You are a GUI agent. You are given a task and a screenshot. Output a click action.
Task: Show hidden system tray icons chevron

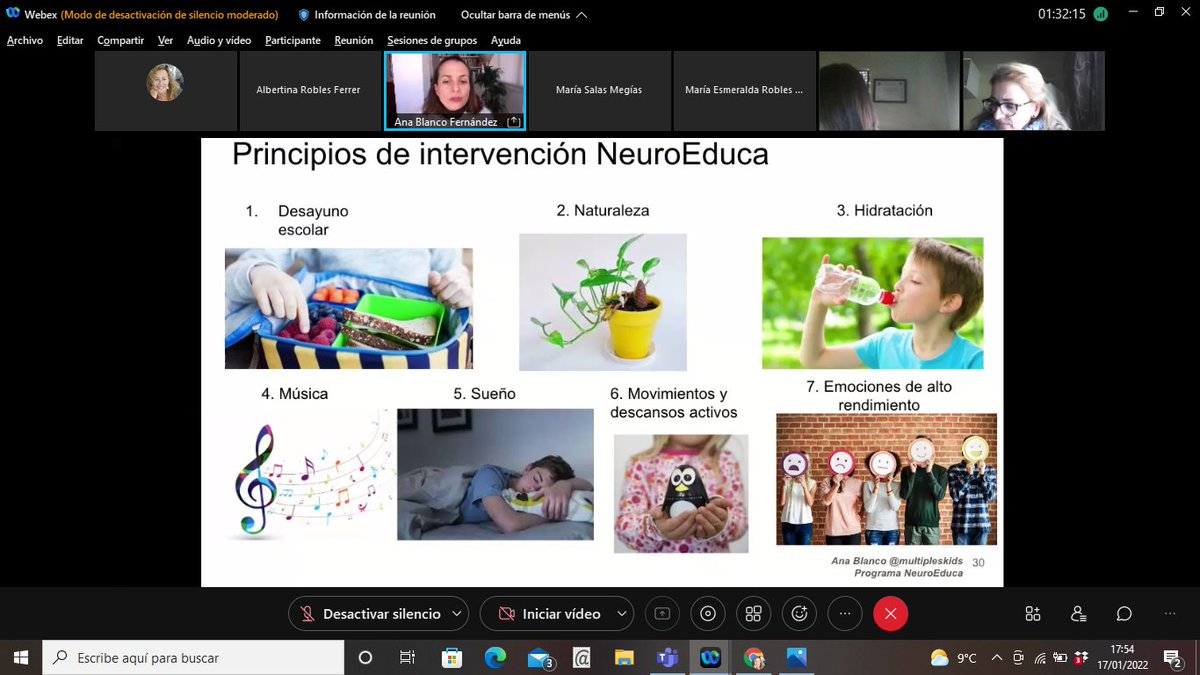tap(997, 657)
